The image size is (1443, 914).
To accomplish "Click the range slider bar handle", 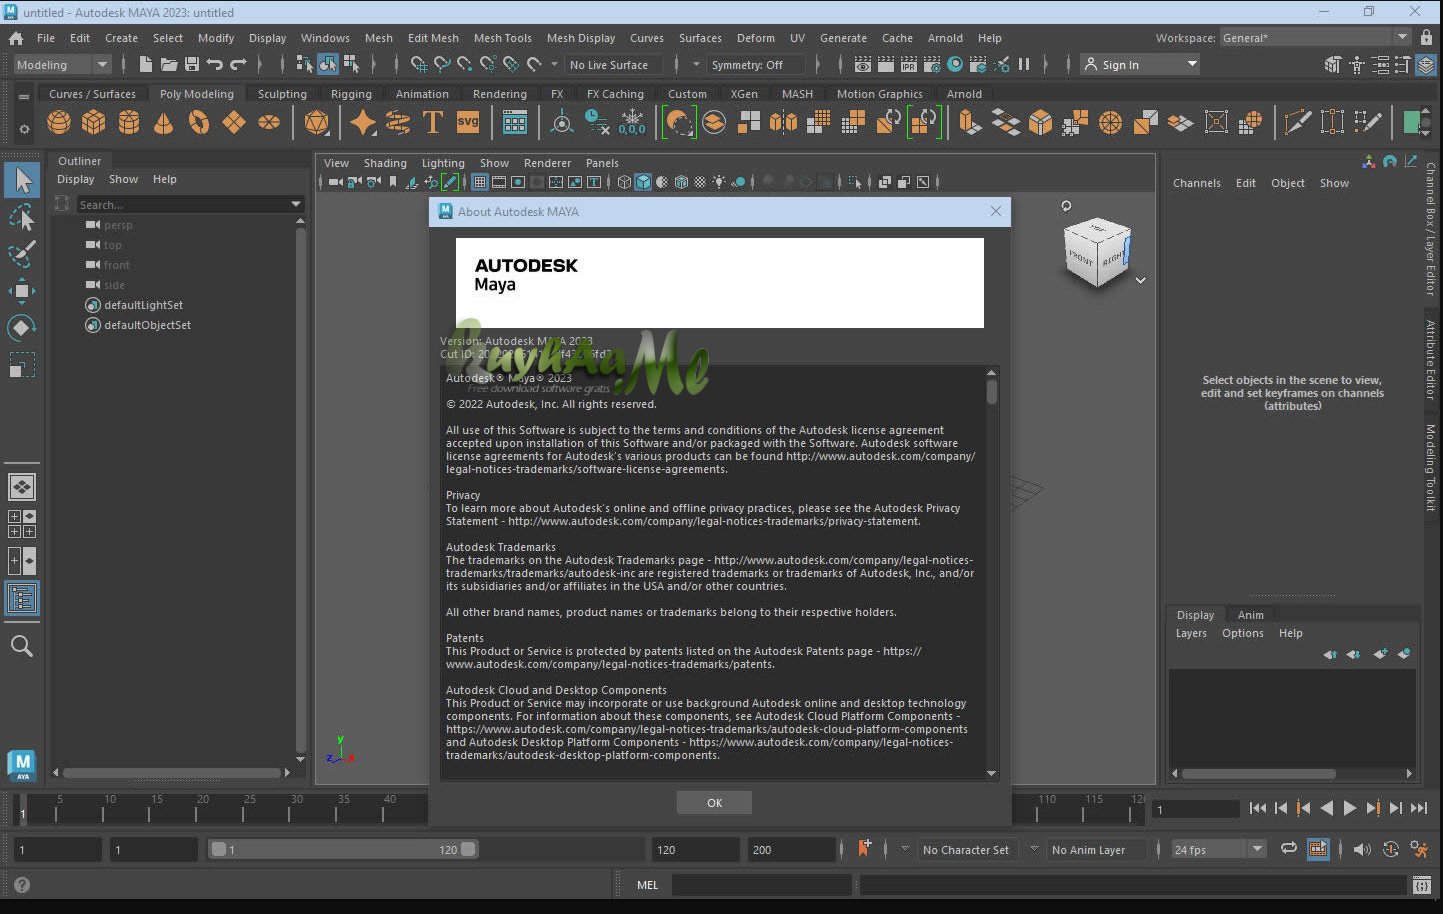I will click(x=344, y=849).
